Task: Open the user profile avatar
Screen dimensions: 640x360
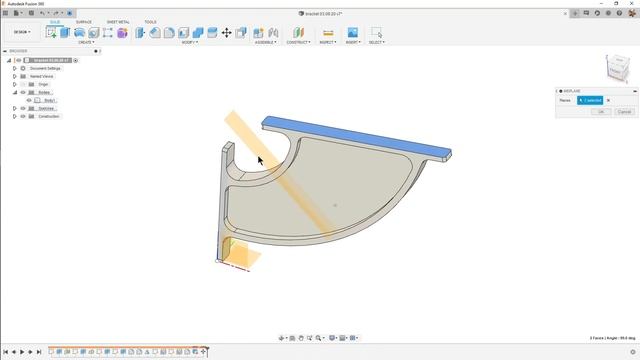Action: [x=632, y=13]
